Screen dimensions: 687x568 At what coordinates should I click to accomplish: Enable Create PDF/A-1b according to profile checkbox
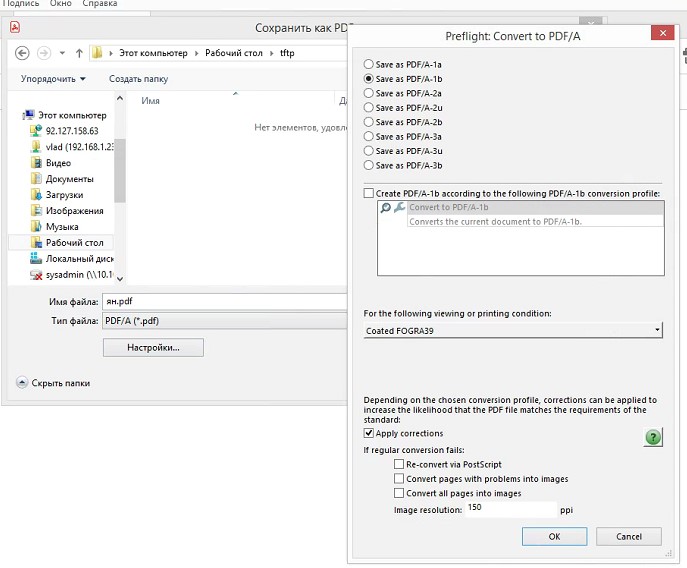coord(368,193)
